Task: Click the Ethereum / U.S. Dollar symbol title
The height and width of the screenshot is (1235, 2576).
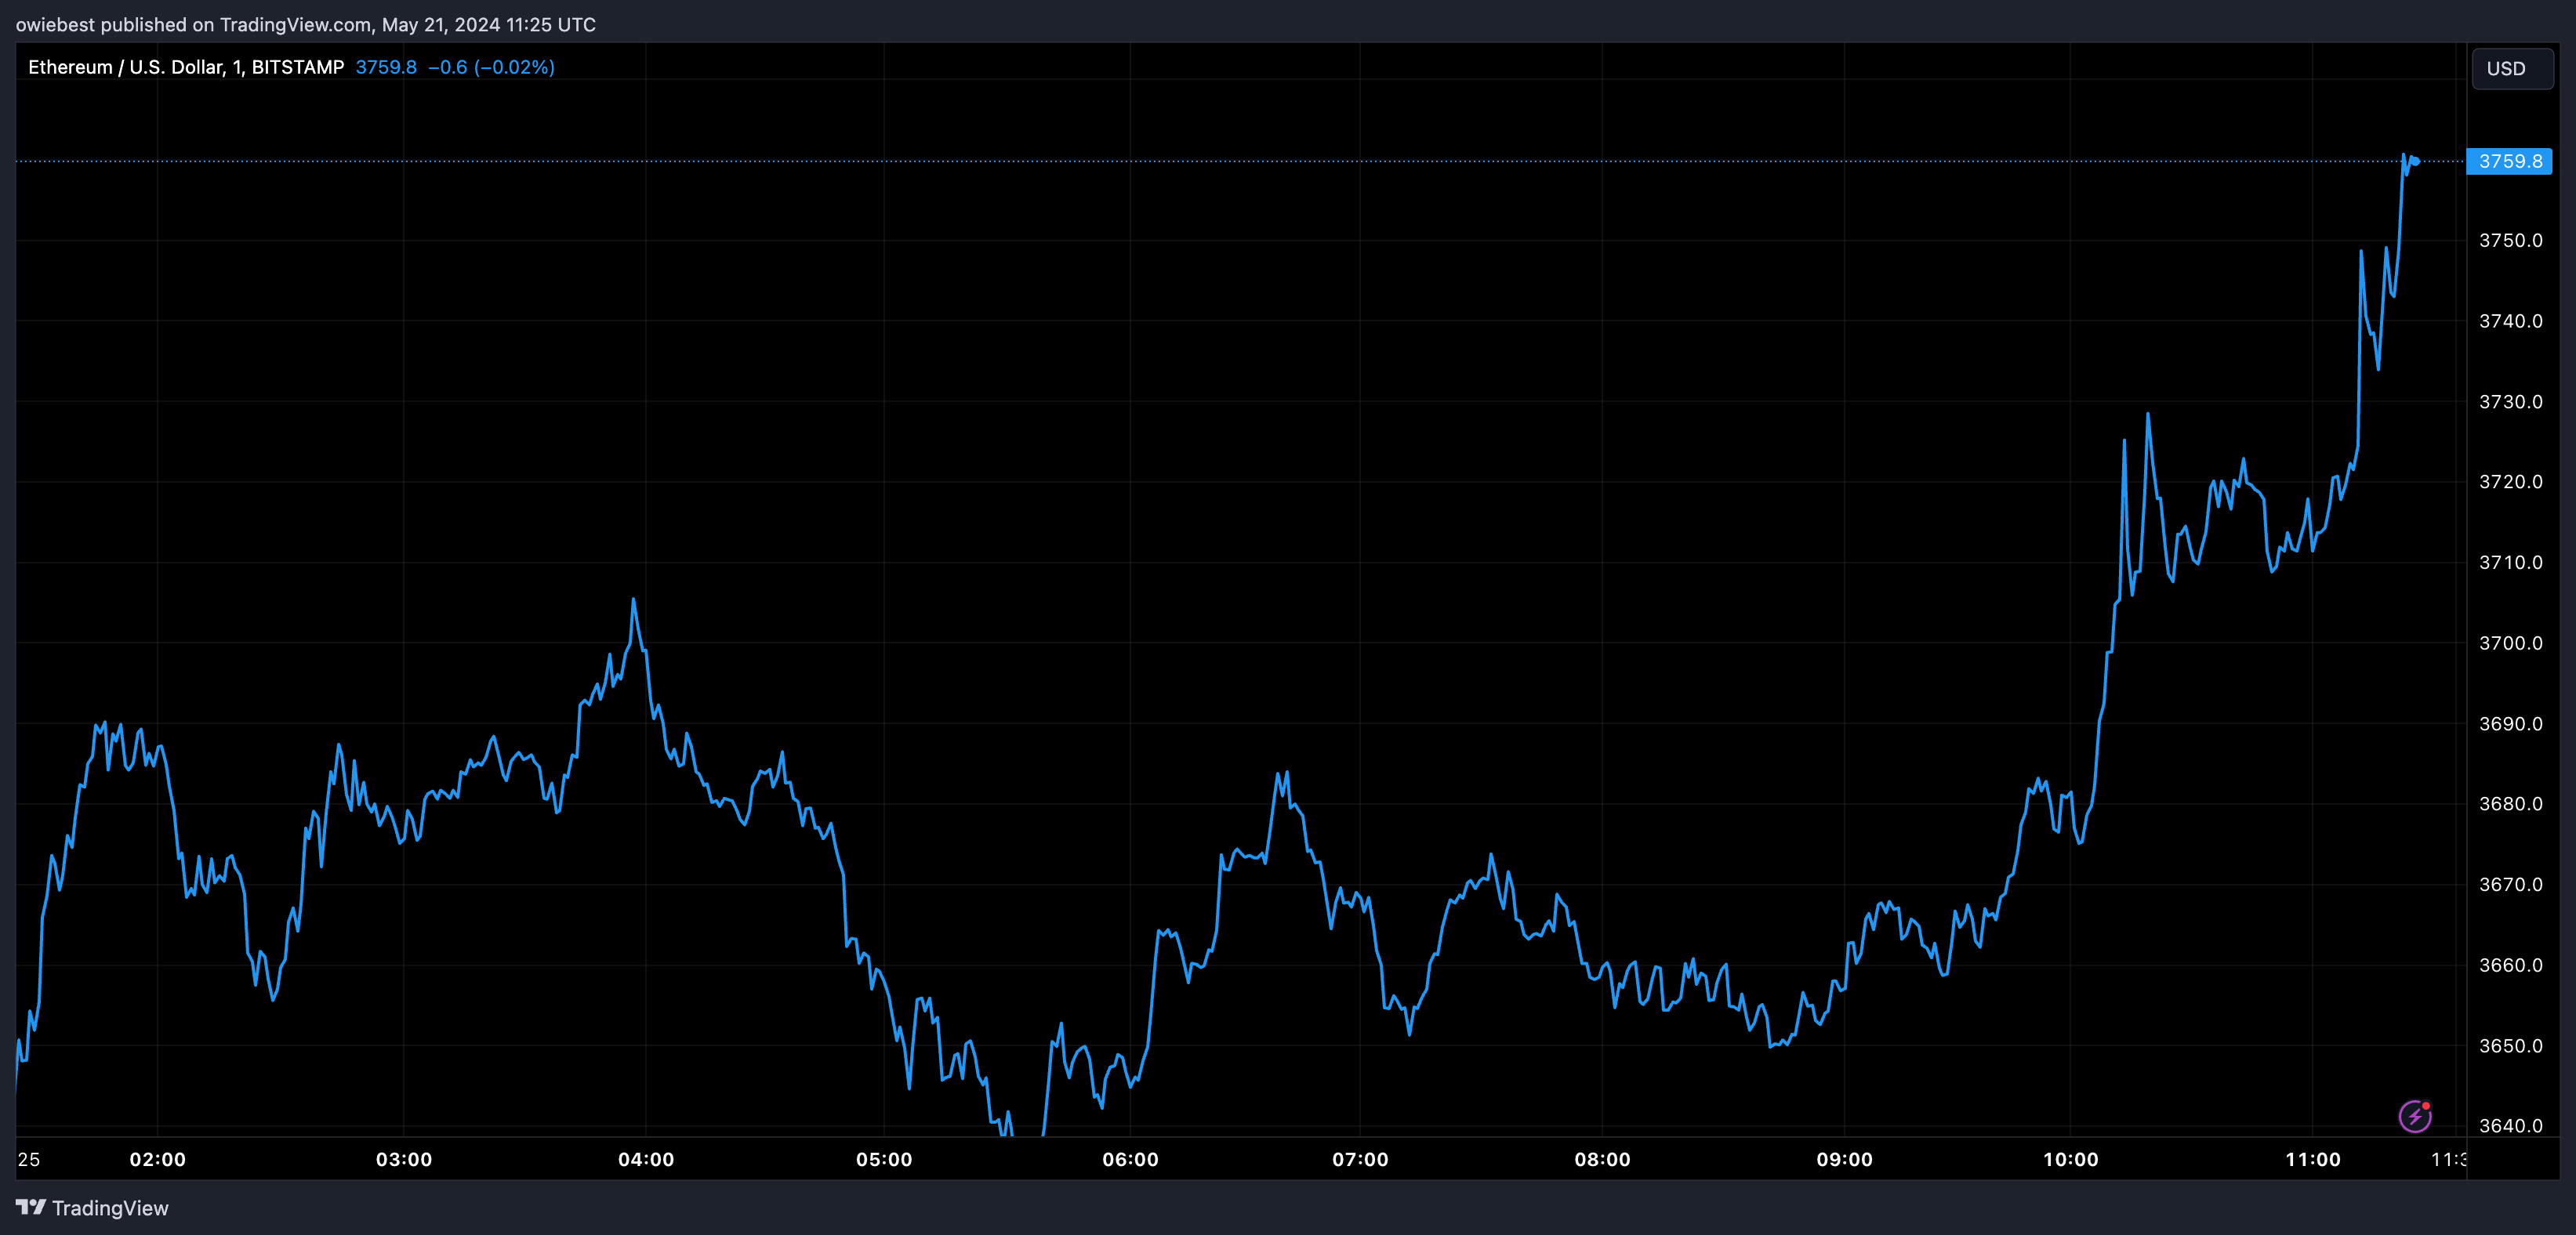Action: (x=186, y=67)
